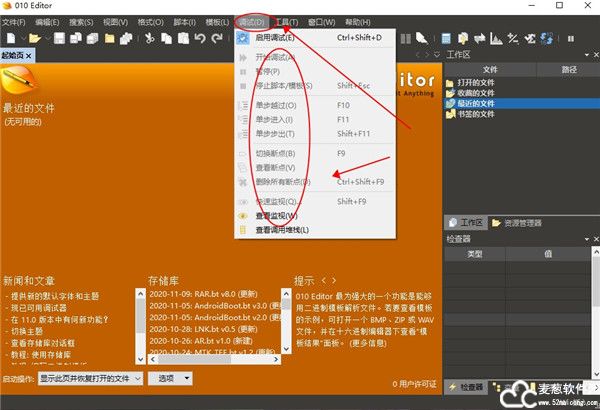
Task: Open news link 提供新的默认字体和主题
Action: coord(55,296)
